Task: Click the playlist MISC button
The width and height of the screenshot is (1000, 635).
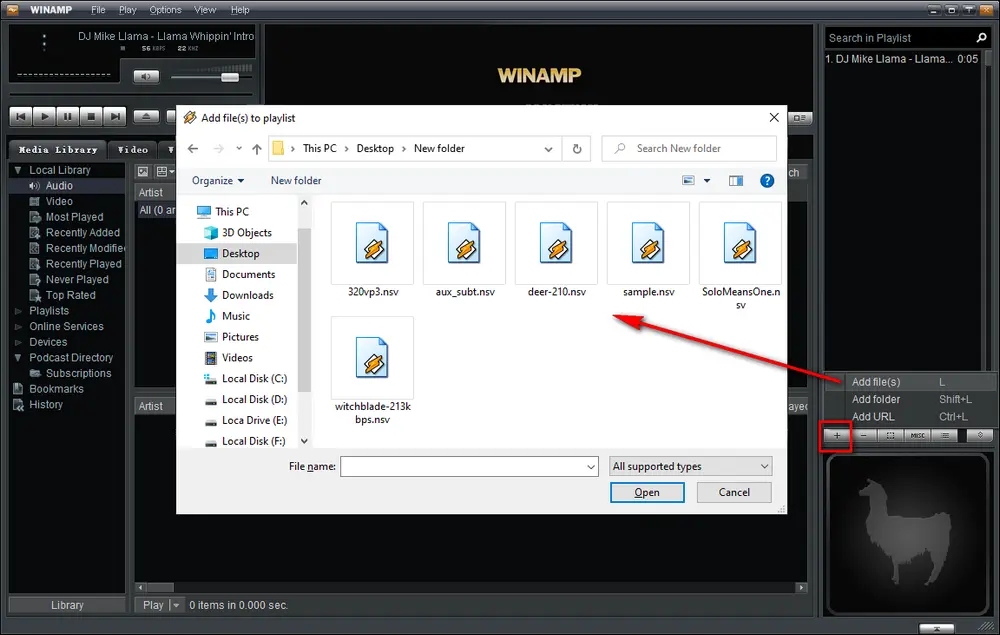Action: (918, 435)
